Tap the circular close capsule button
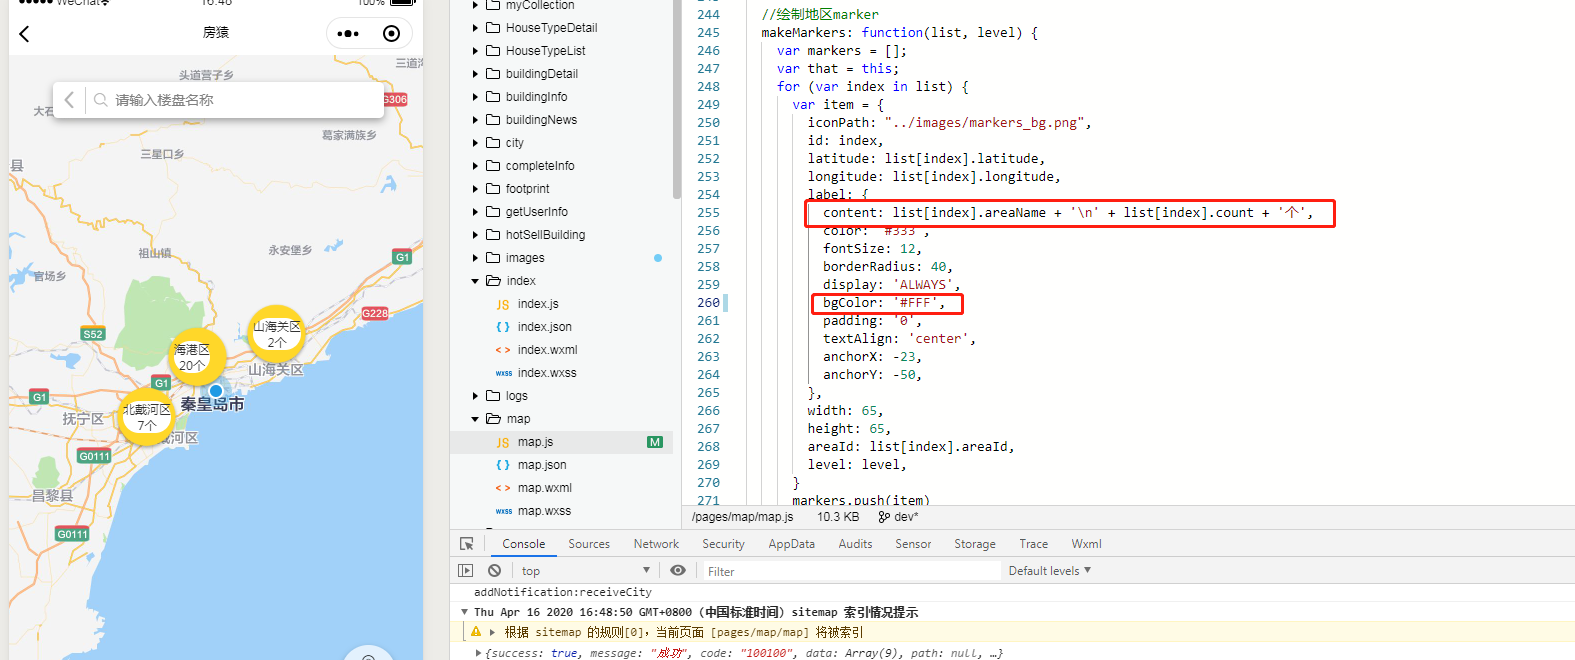Image resolution: width=1575 pixels, height=660 pixels. click(392, 34)
